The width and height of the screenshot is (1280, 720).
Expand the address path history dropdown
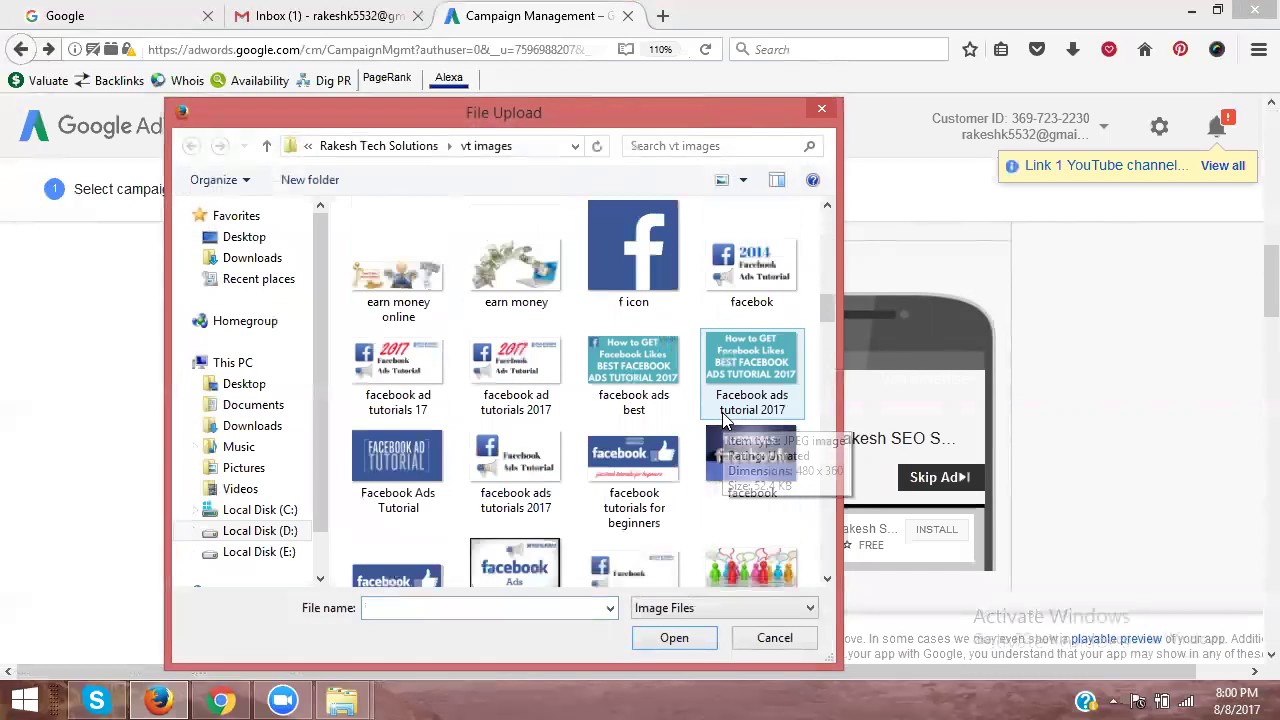pyautogui.click(x=575, y=146)
